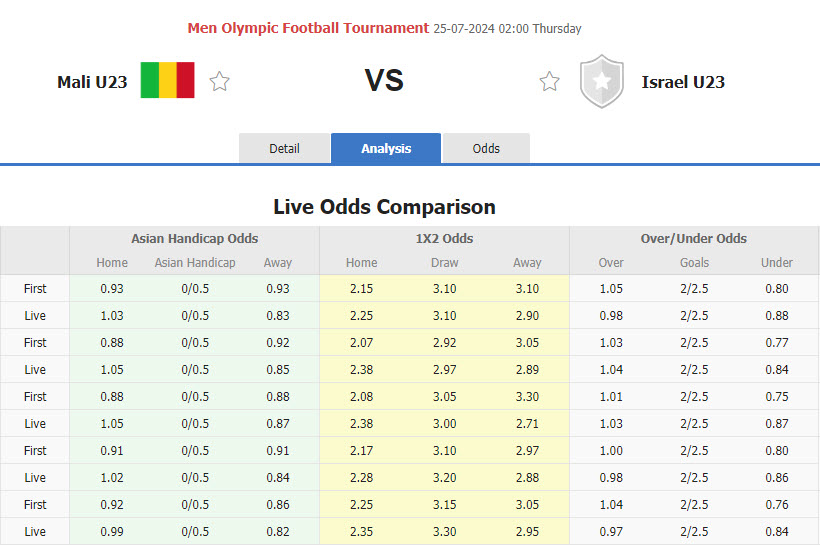Click the Israel U23 team name

[x=683, y=82]
